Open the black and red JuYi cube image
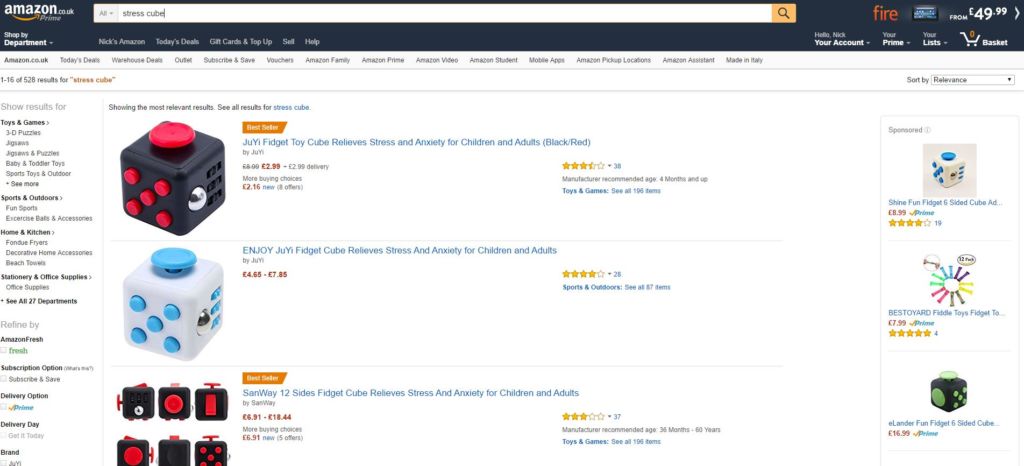 pos(173,179)
